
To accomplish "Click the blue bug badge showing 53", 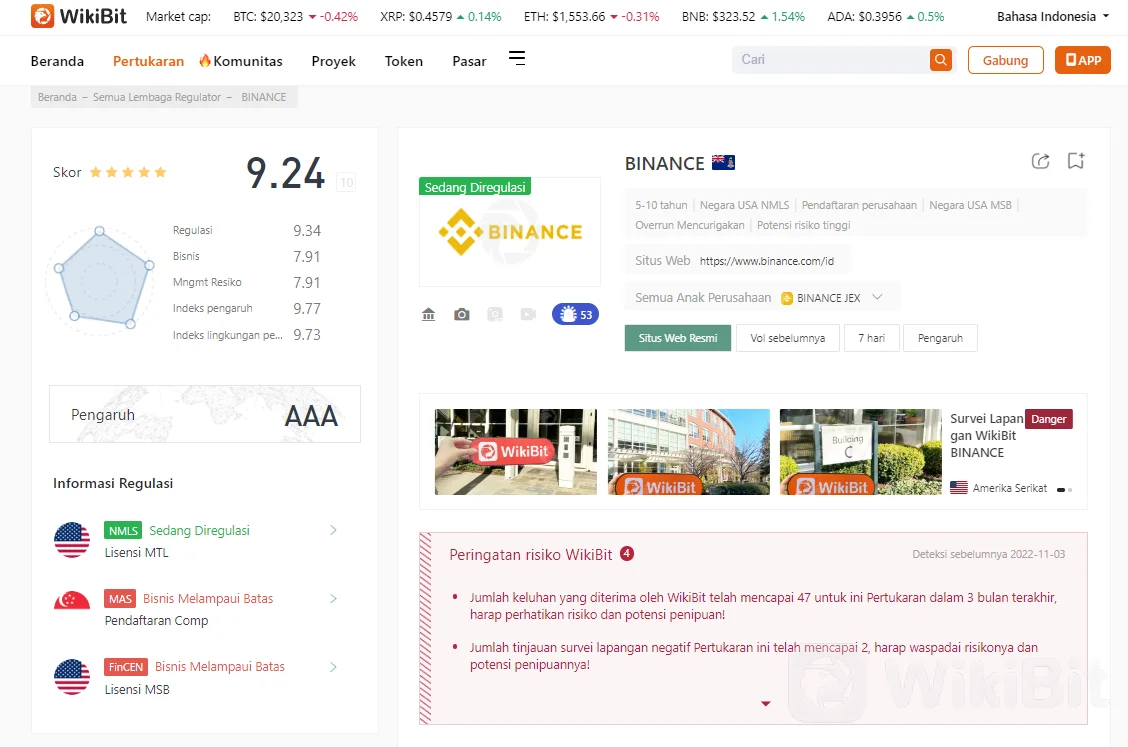I will (x=575, y=315).
